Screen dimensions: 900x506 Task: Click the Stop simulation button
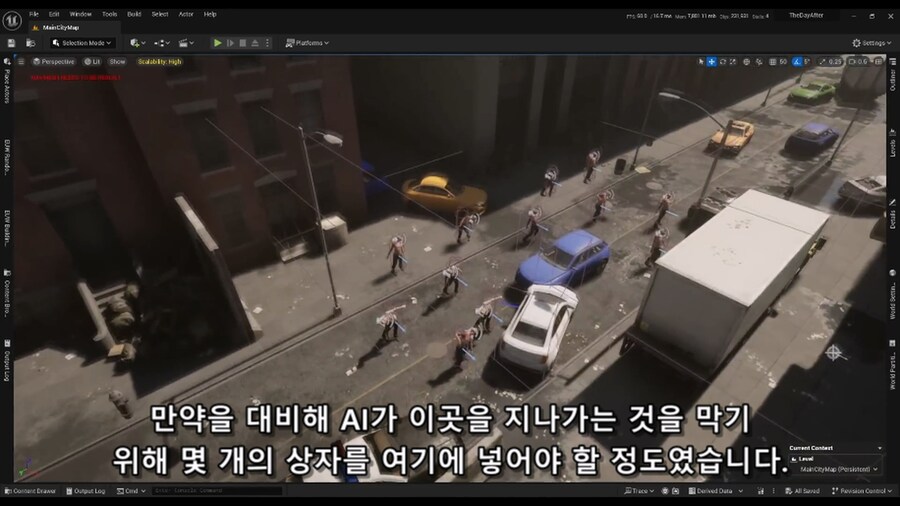[x=243, y=43]
